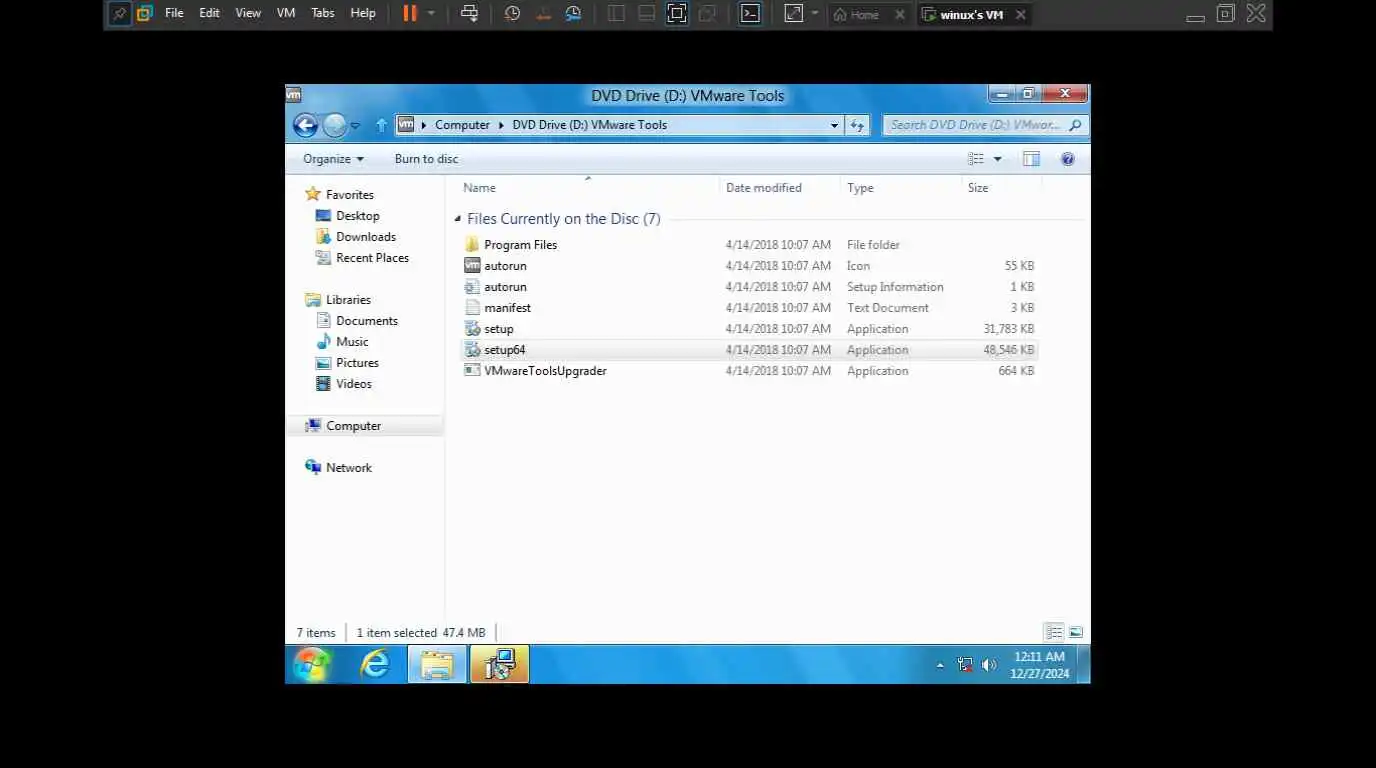Open power options dropdown next to pause
1376x768 pixels.
tap(431, 14)
